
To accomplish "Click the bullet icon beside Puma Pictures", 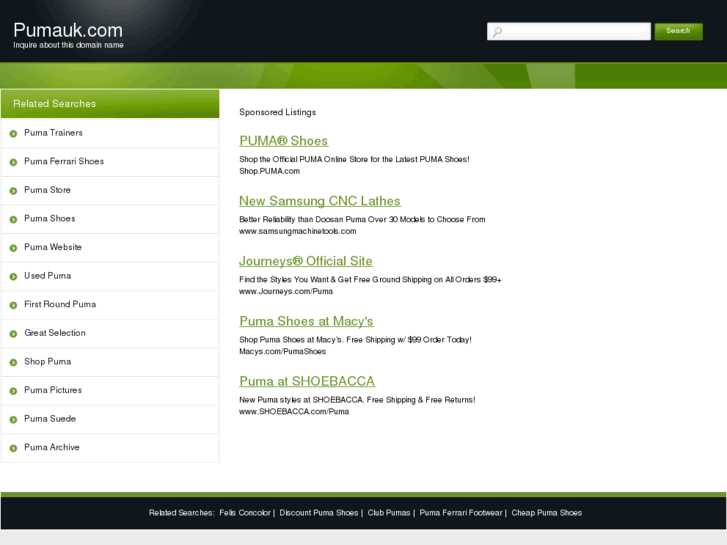I will pos(13,391).
